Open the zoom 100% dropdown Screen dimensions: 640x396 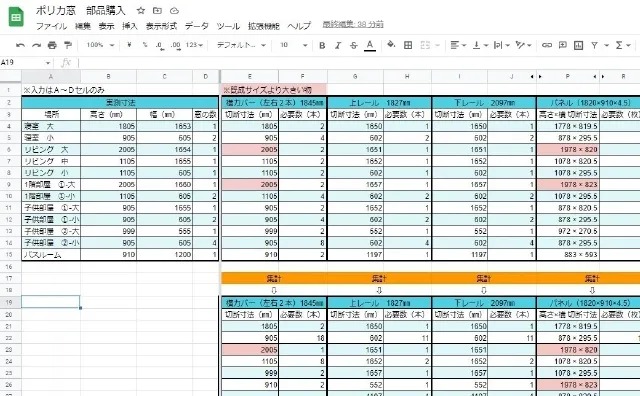(100, 45)
